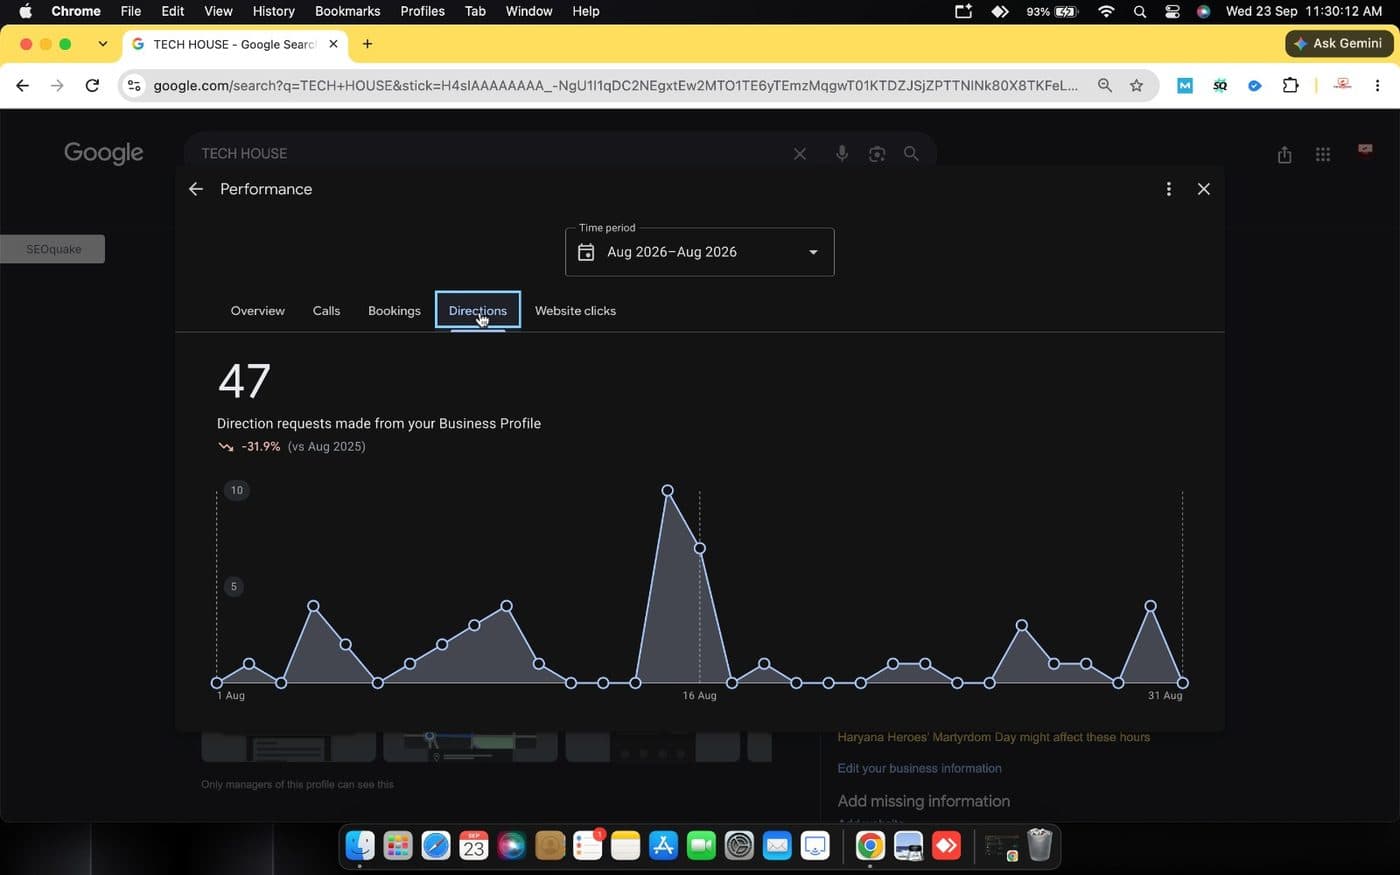Screen dimensions: 1400x875
Task: Switch to the Calls tab
Action: click(x=326, y=311)
